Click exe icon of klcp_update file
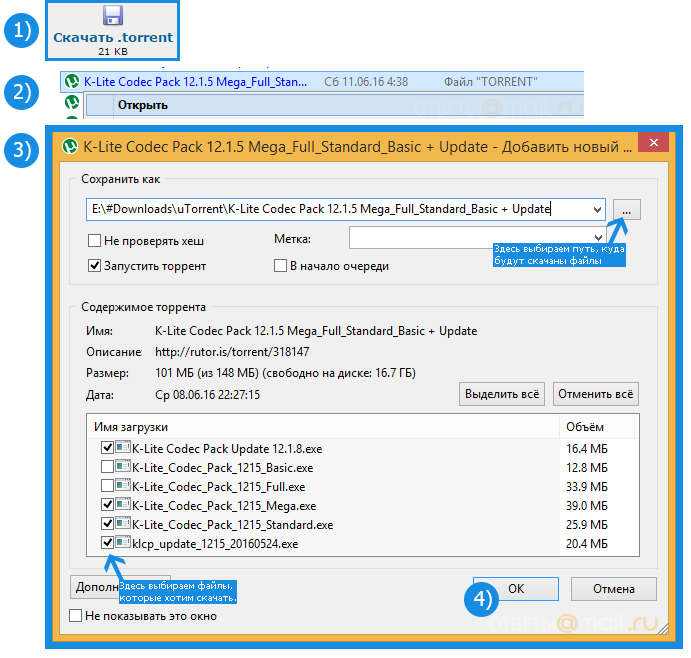 [x=123, y=542]
